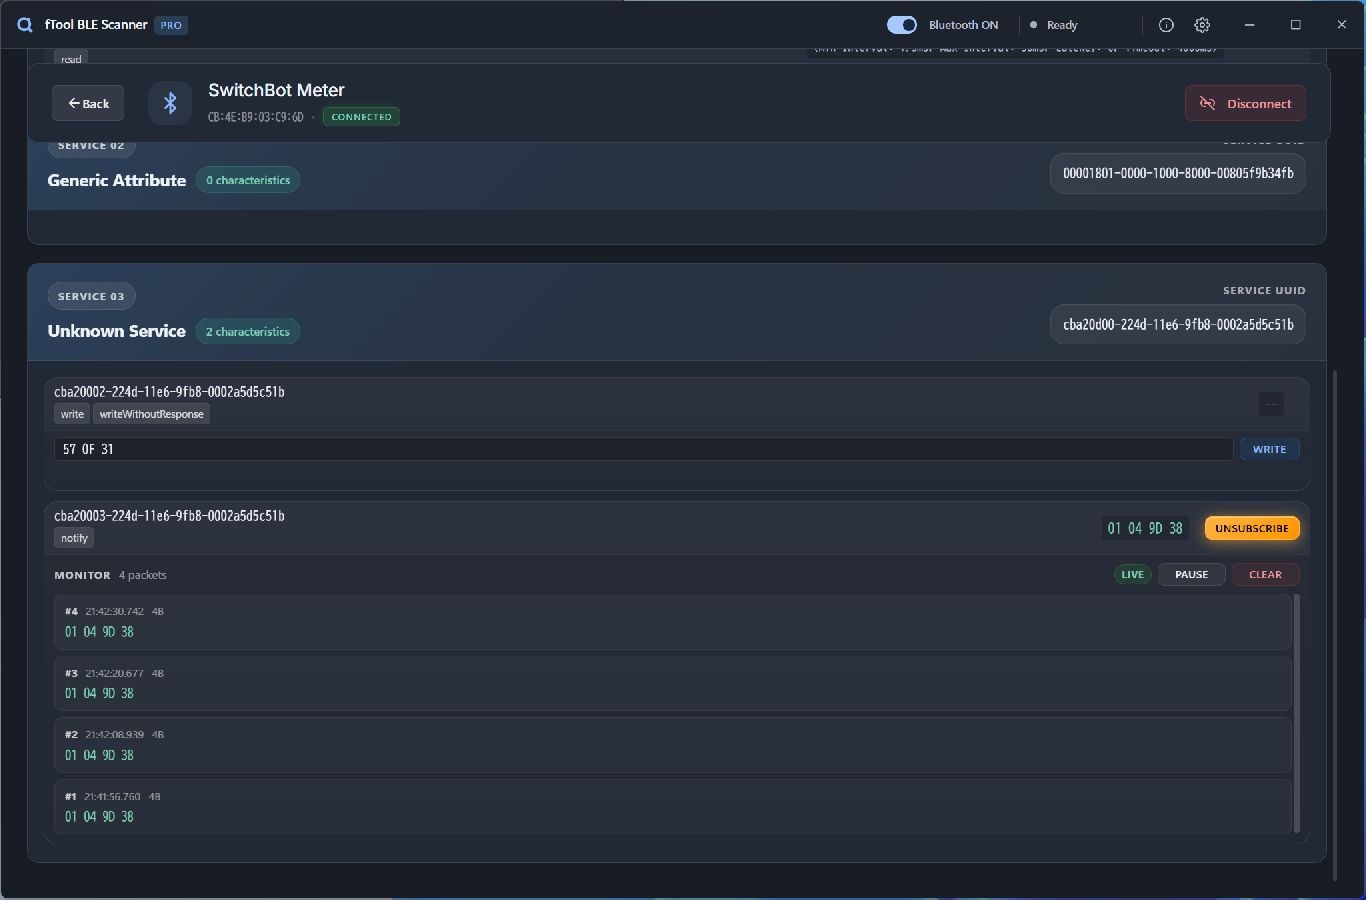Viewport: 1366px width, 900px height.
Task: Click the Bluetooth device icon beside SwitchBot Meter
Action: (170, 103)
